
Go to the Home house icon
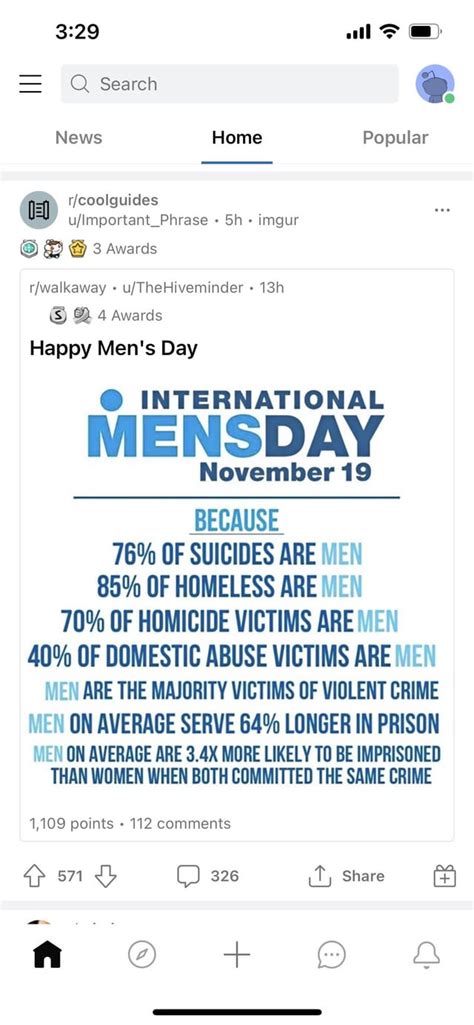47,956
